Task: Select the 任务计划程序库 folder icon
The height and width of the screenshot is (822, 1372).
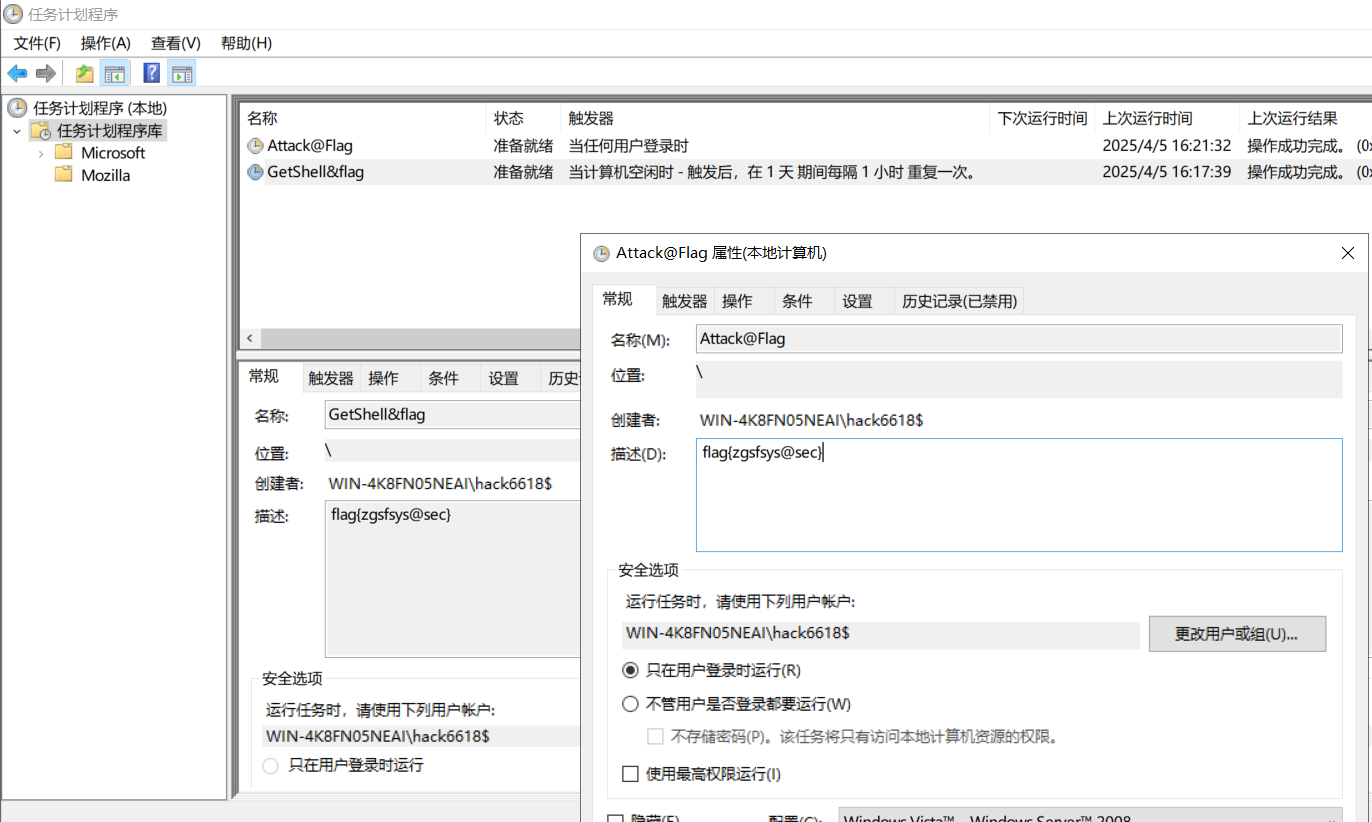Action: 41,131
